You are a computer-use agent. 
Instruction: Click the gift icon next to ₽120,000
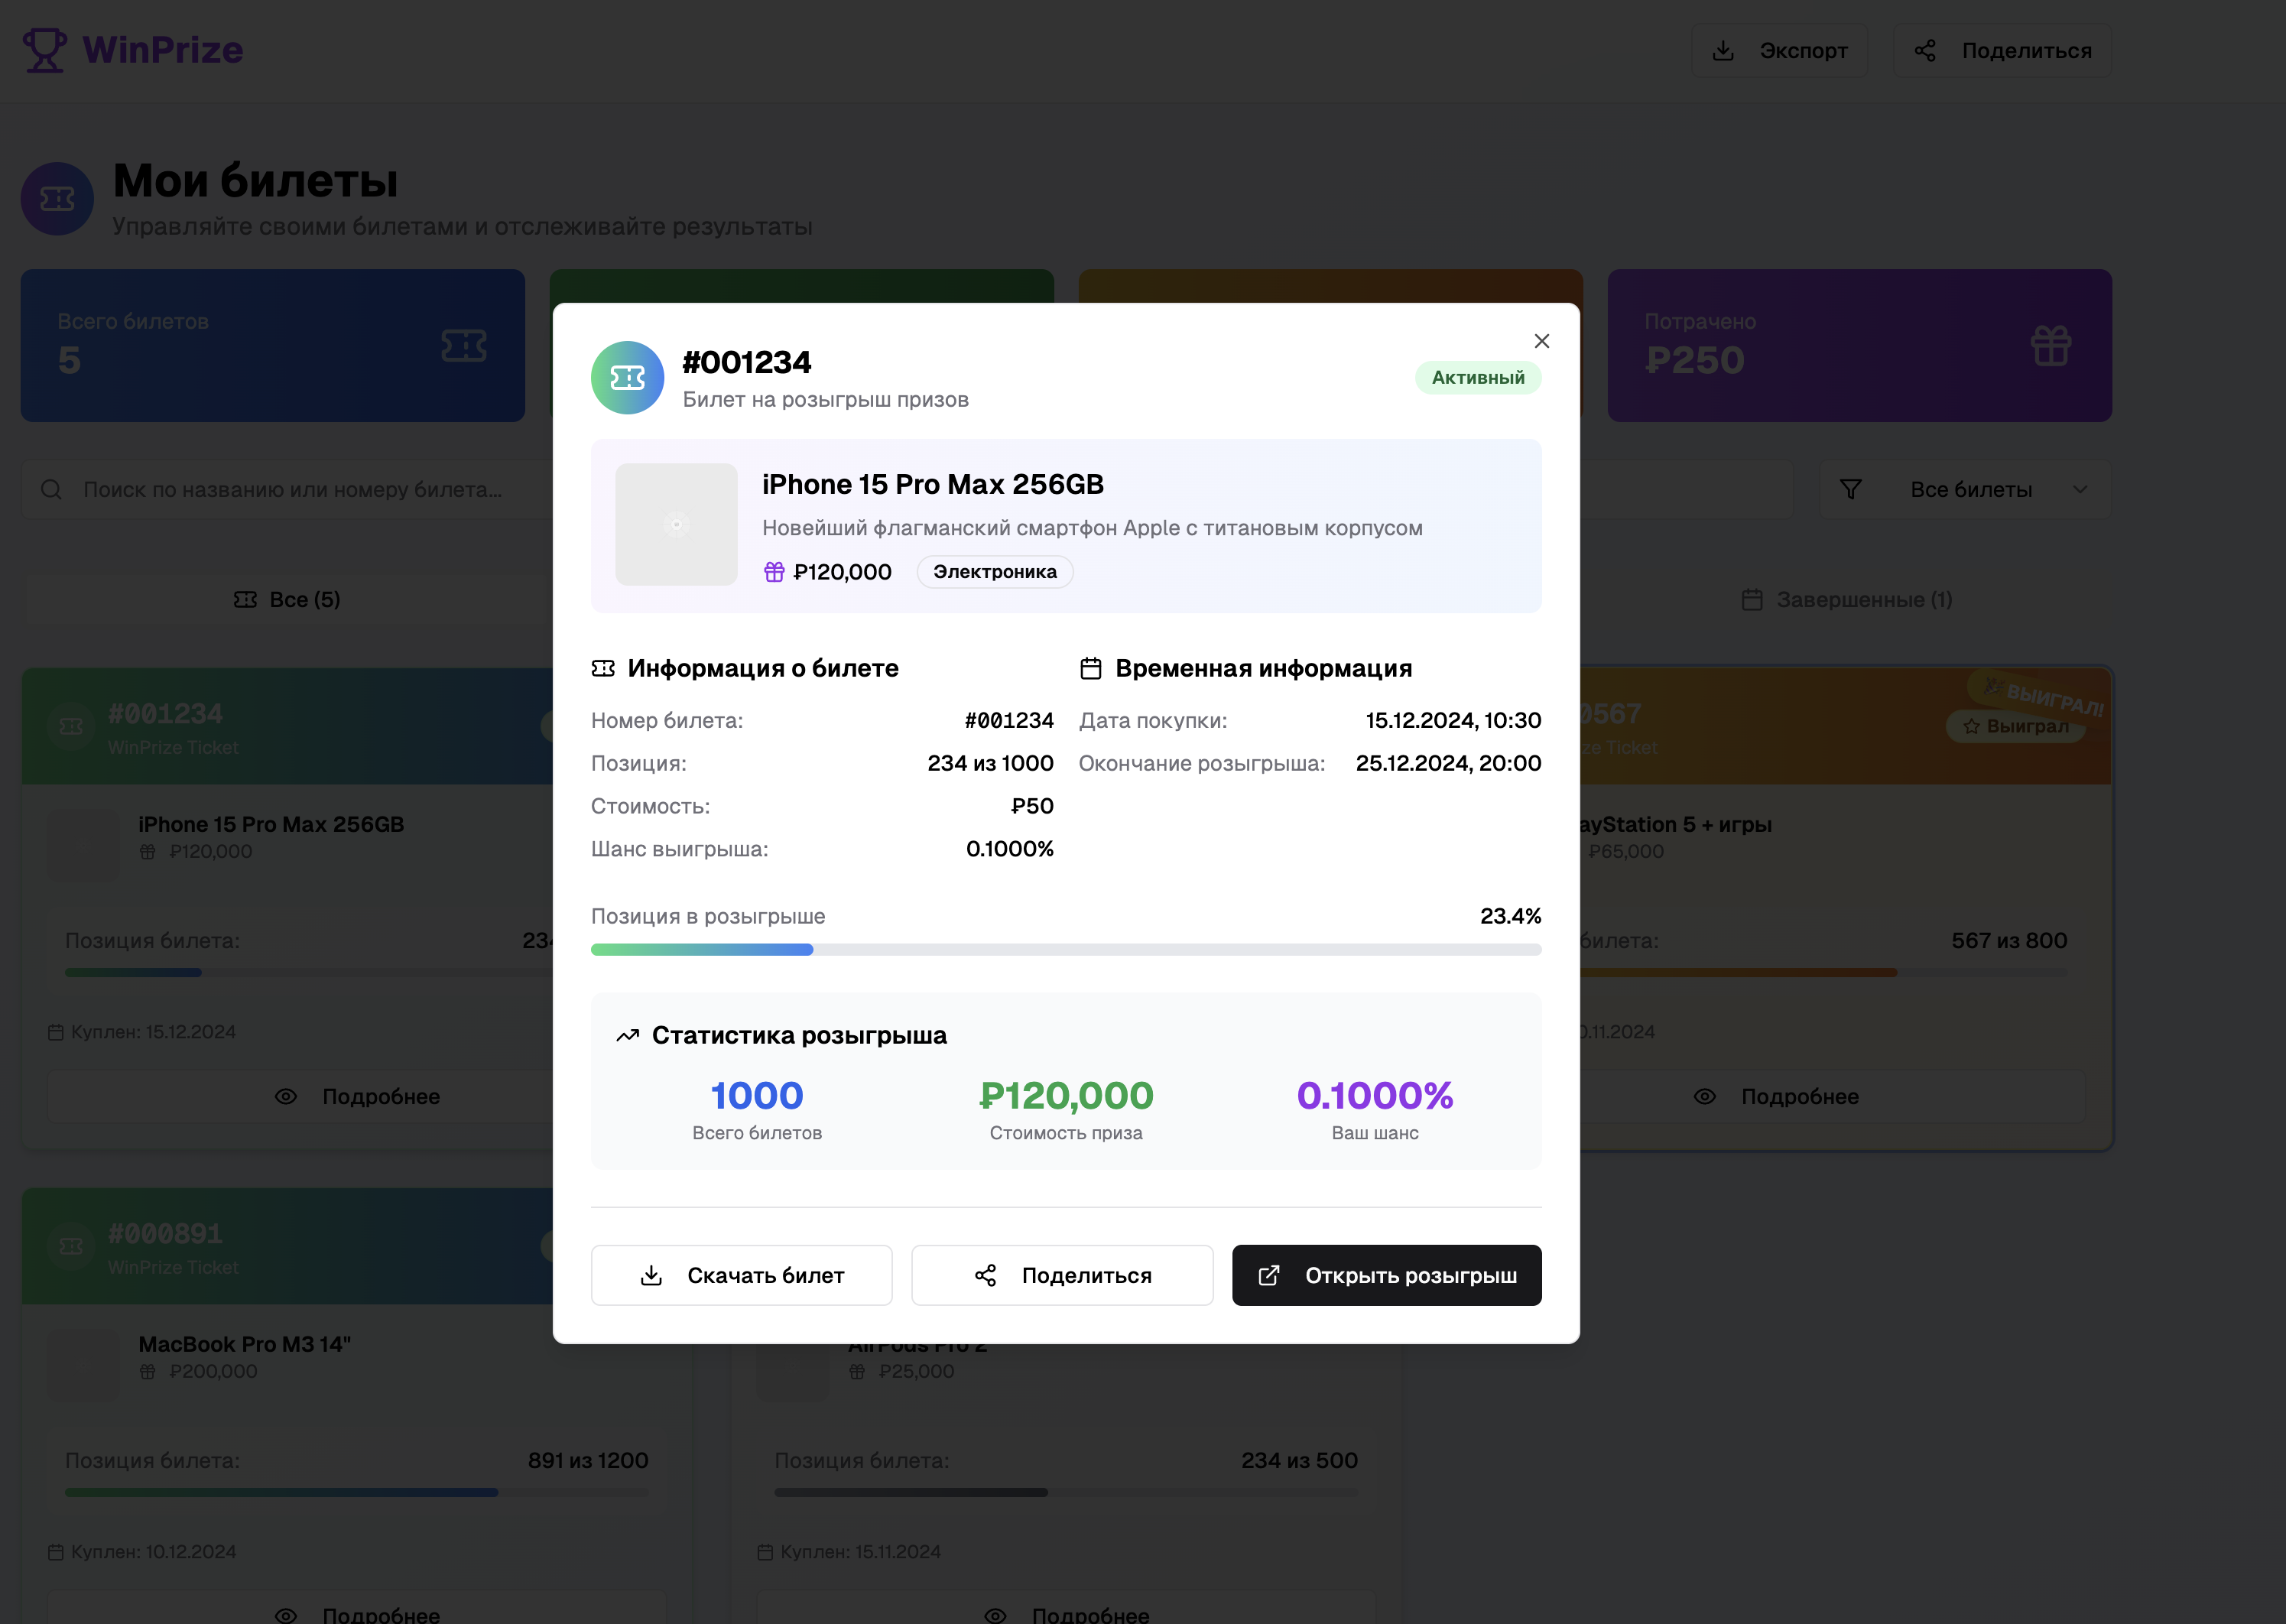tap(774, 572)
